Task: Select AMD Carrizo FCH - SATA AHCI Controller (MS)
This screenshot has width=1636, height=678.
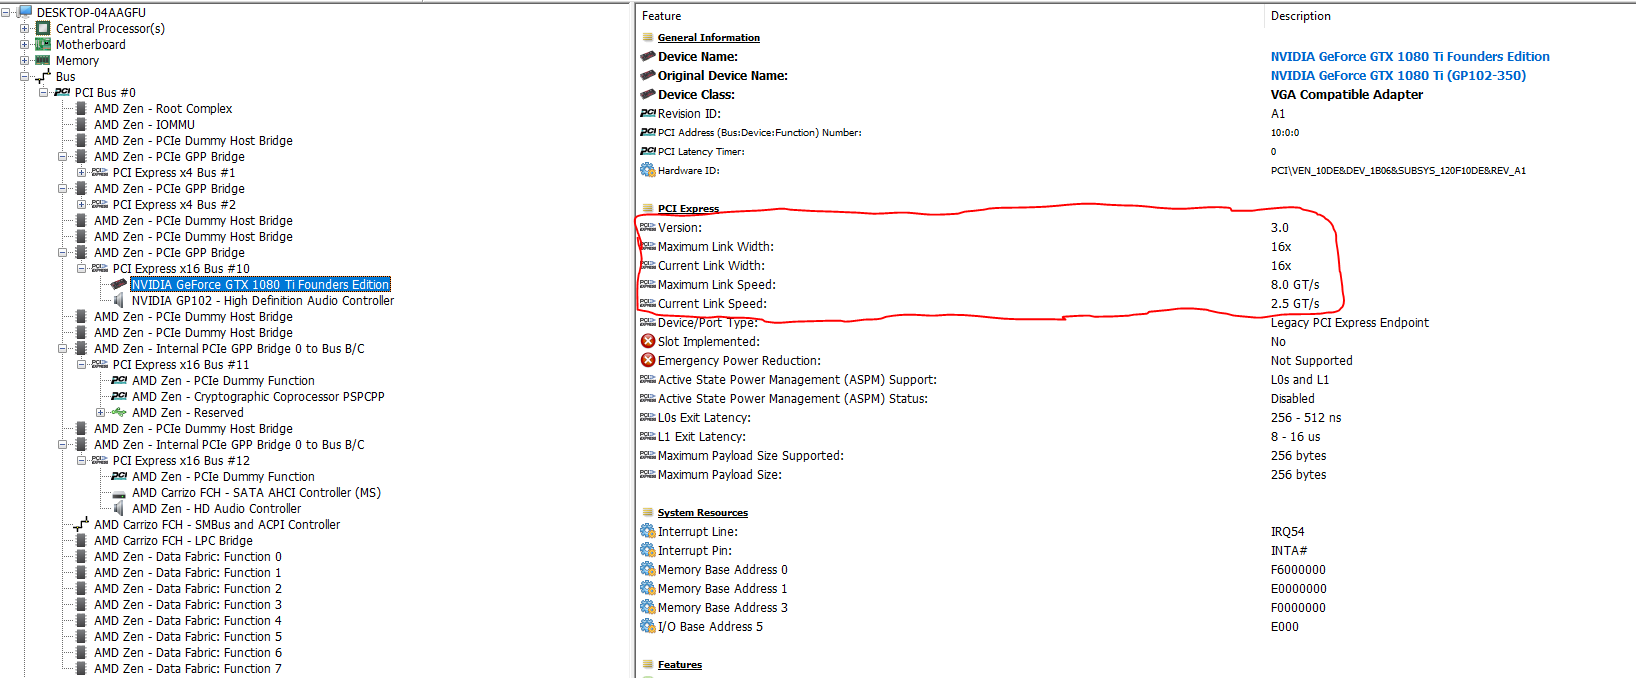Action: (x=256, y=492)
